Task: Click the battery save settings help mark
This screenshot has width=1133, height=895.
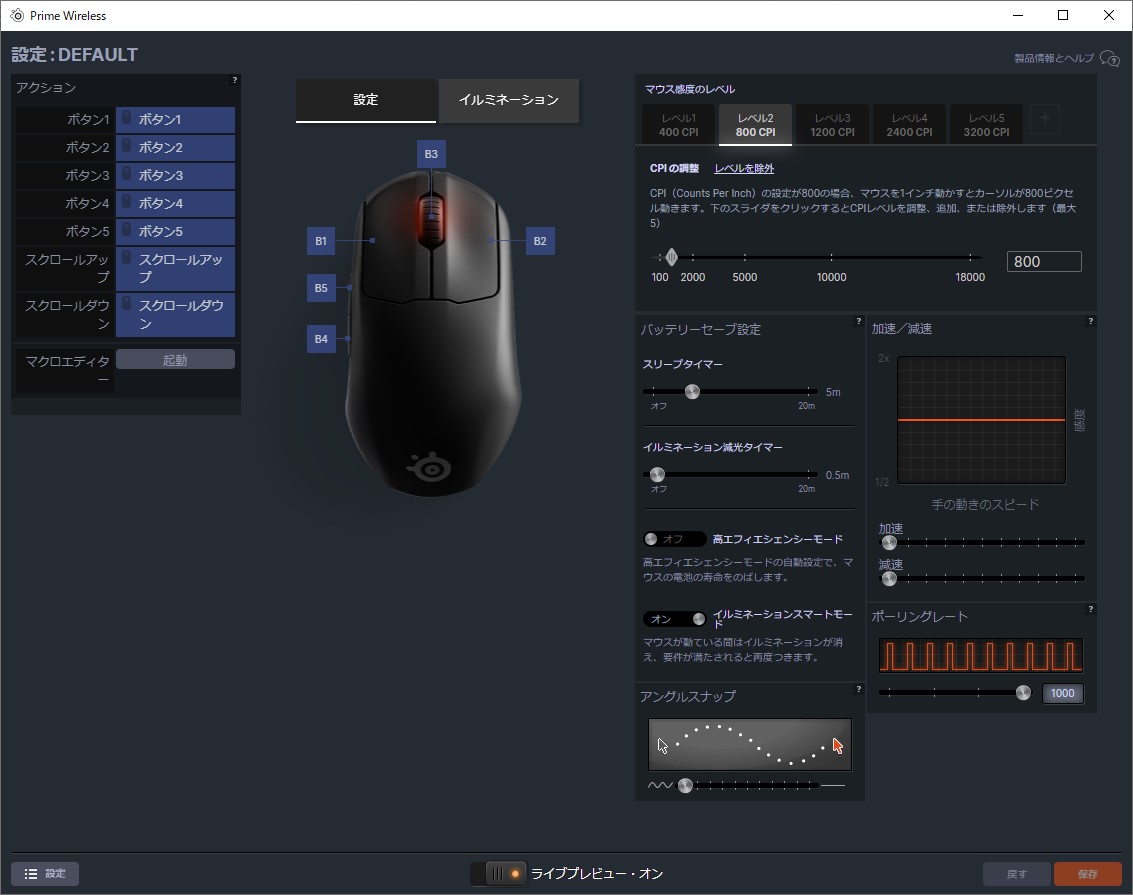Action: pos(858,321)
